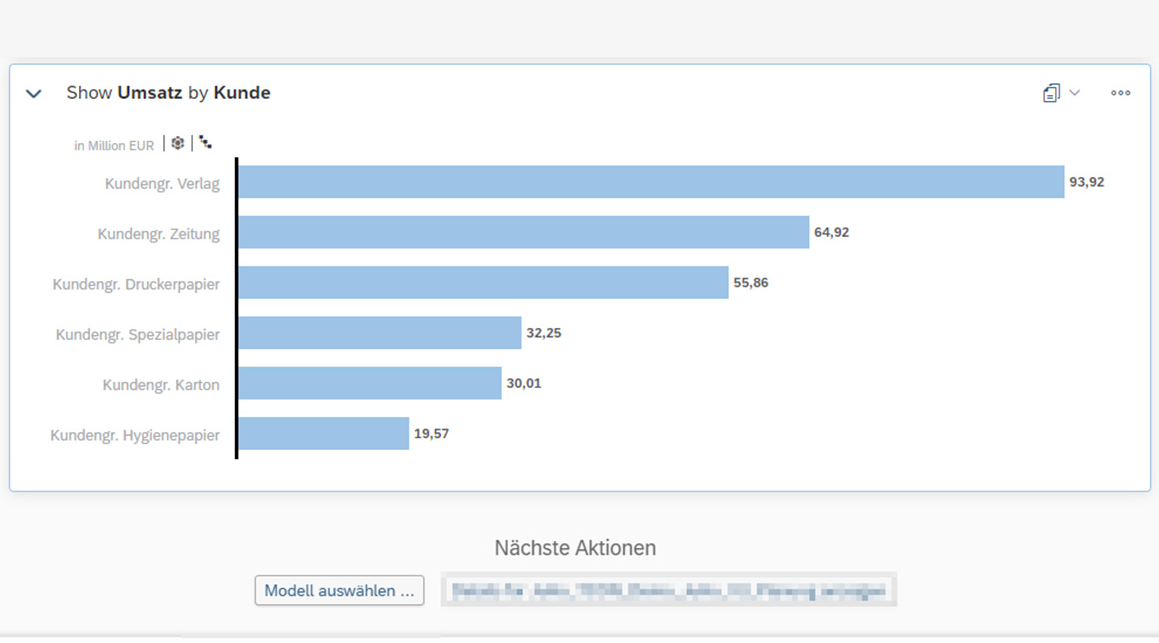Viewport: 1159px width, 643px height.
Task: Collapse the Show Umsatz by Kunde card
Action: pos(34,94)
